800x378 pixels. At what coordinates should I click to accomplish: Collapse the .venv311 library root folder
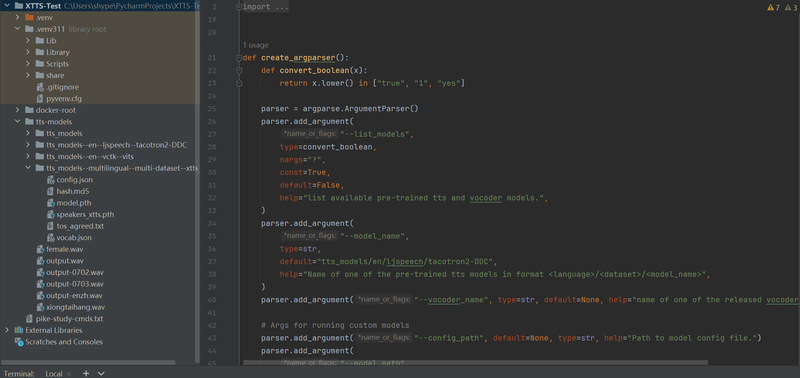point(17,29)
